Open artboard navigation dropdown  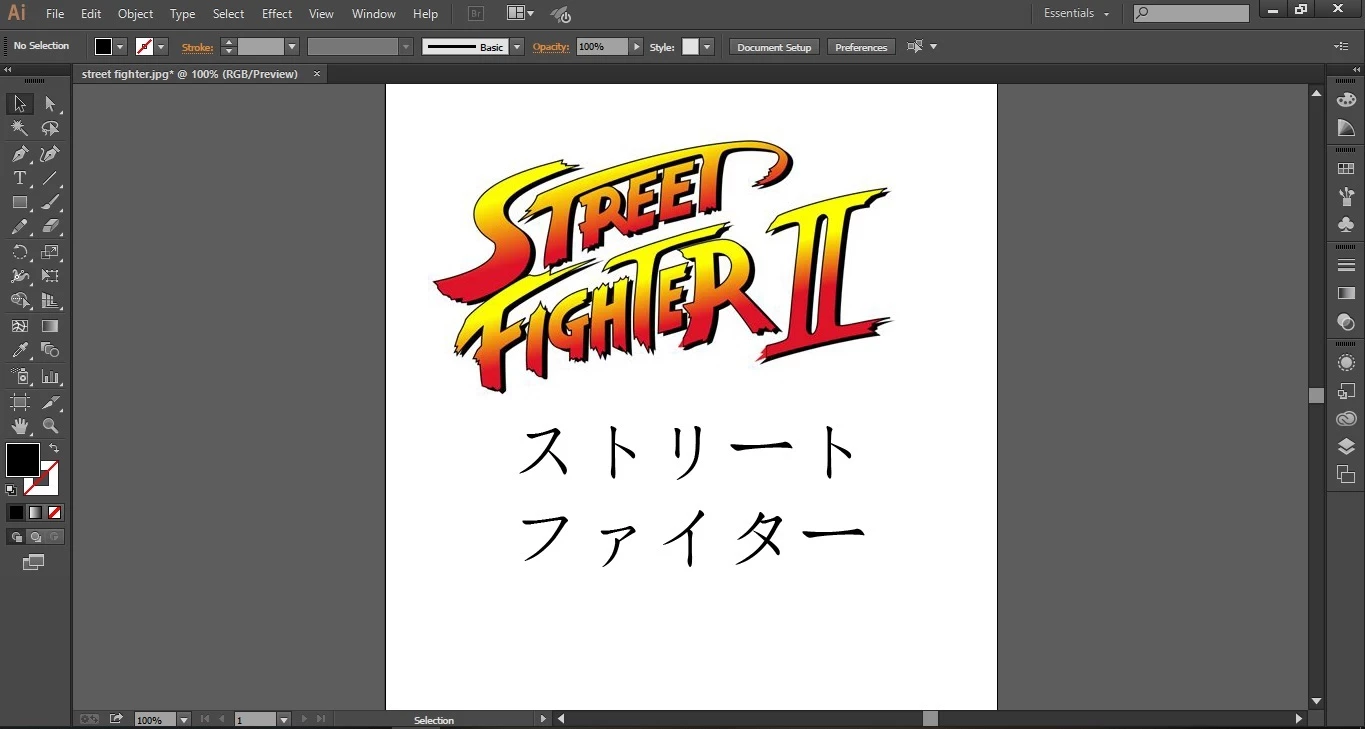coord(284,720)
